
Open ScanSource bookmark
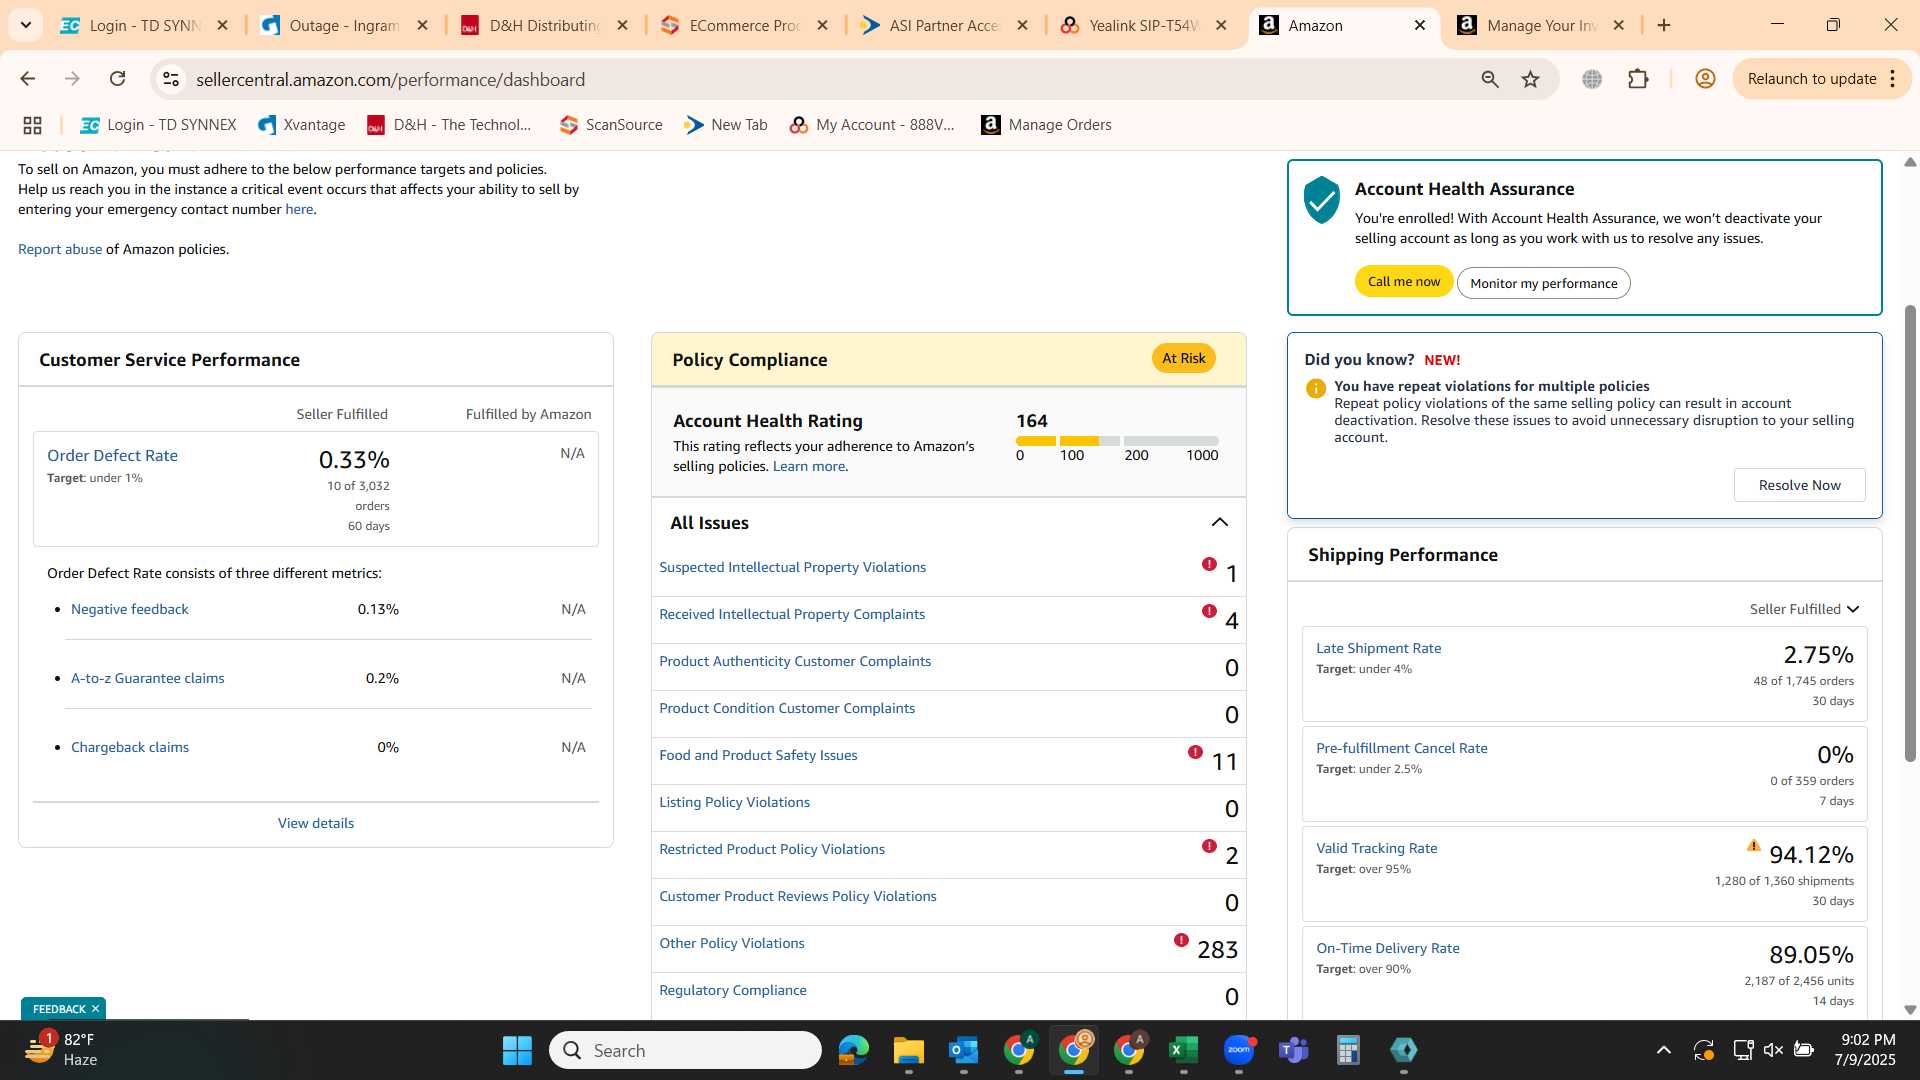coord(611,125)
